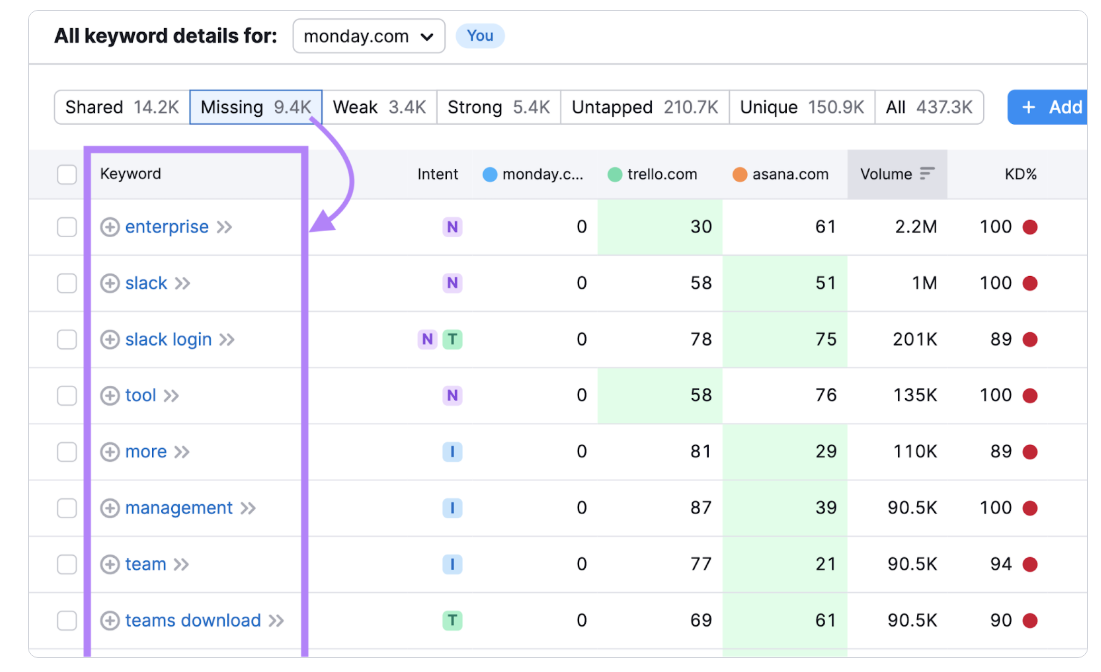Click the Volume column sort icon

click(x=927, y=174)
